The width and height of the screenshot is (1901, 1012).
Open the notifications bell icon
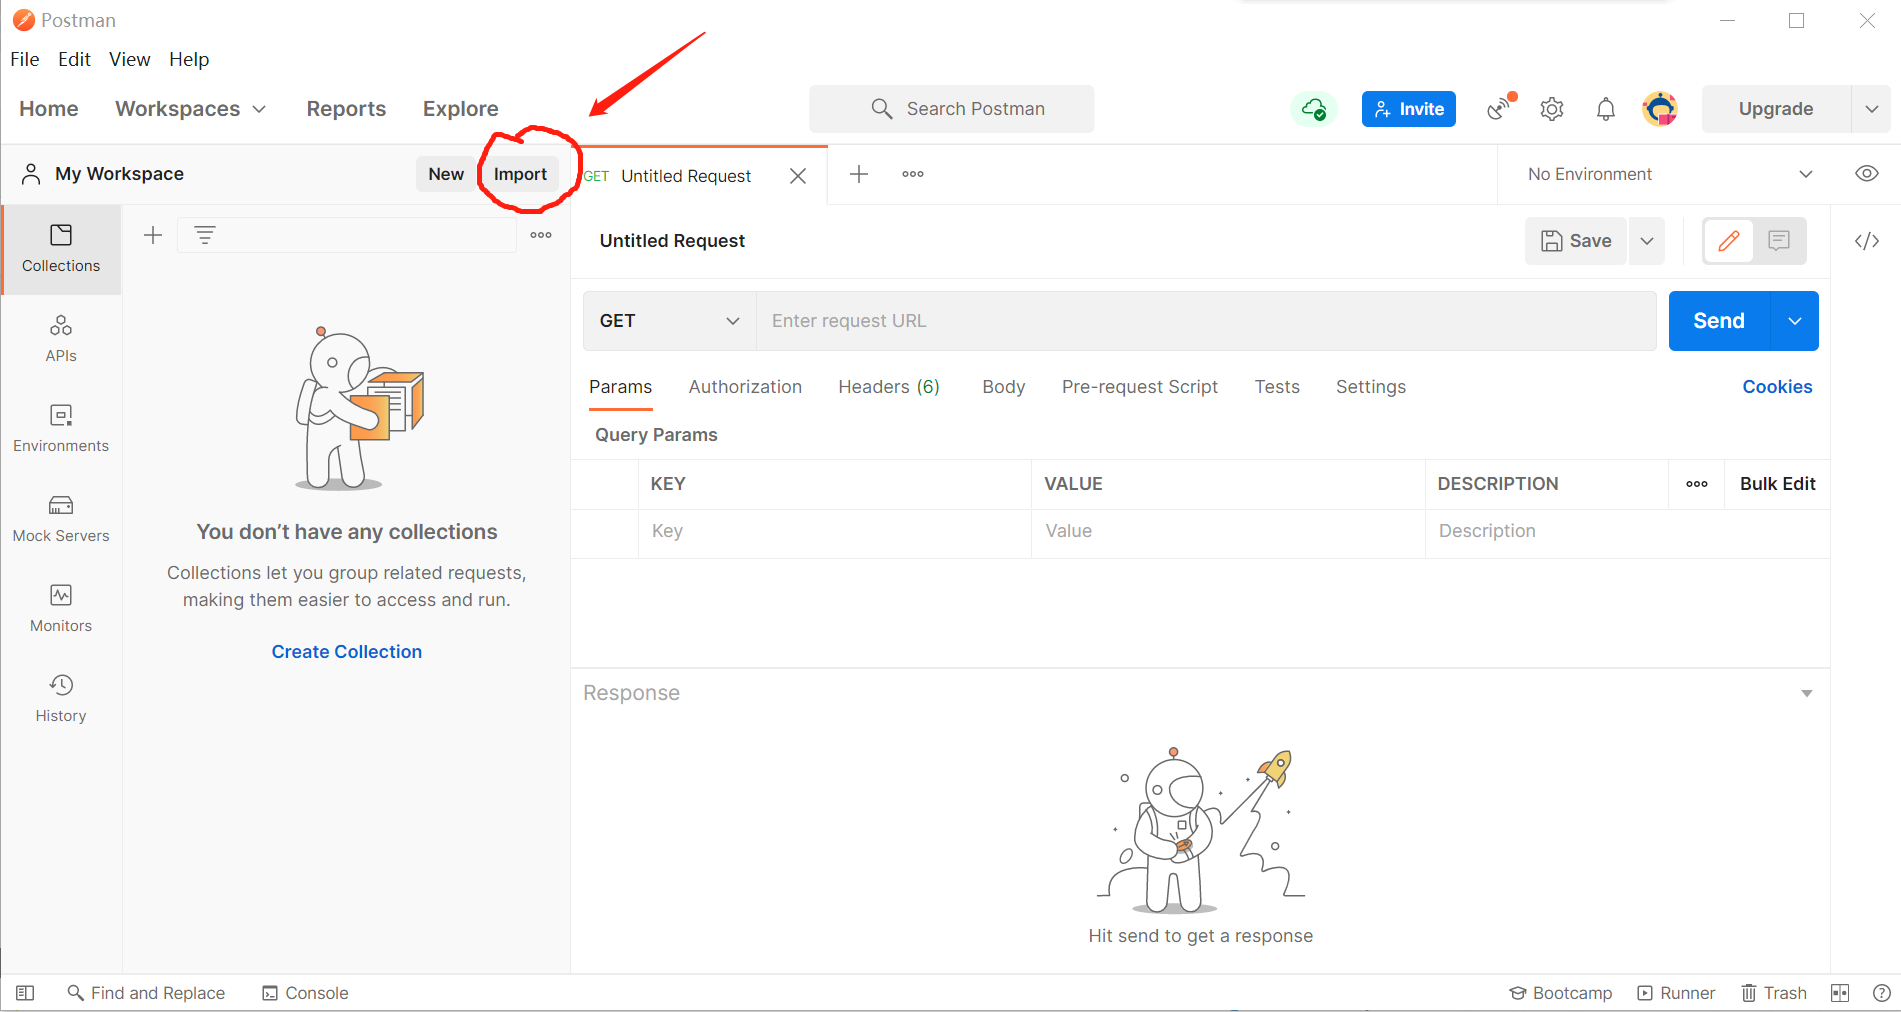tap(1605, 109)
